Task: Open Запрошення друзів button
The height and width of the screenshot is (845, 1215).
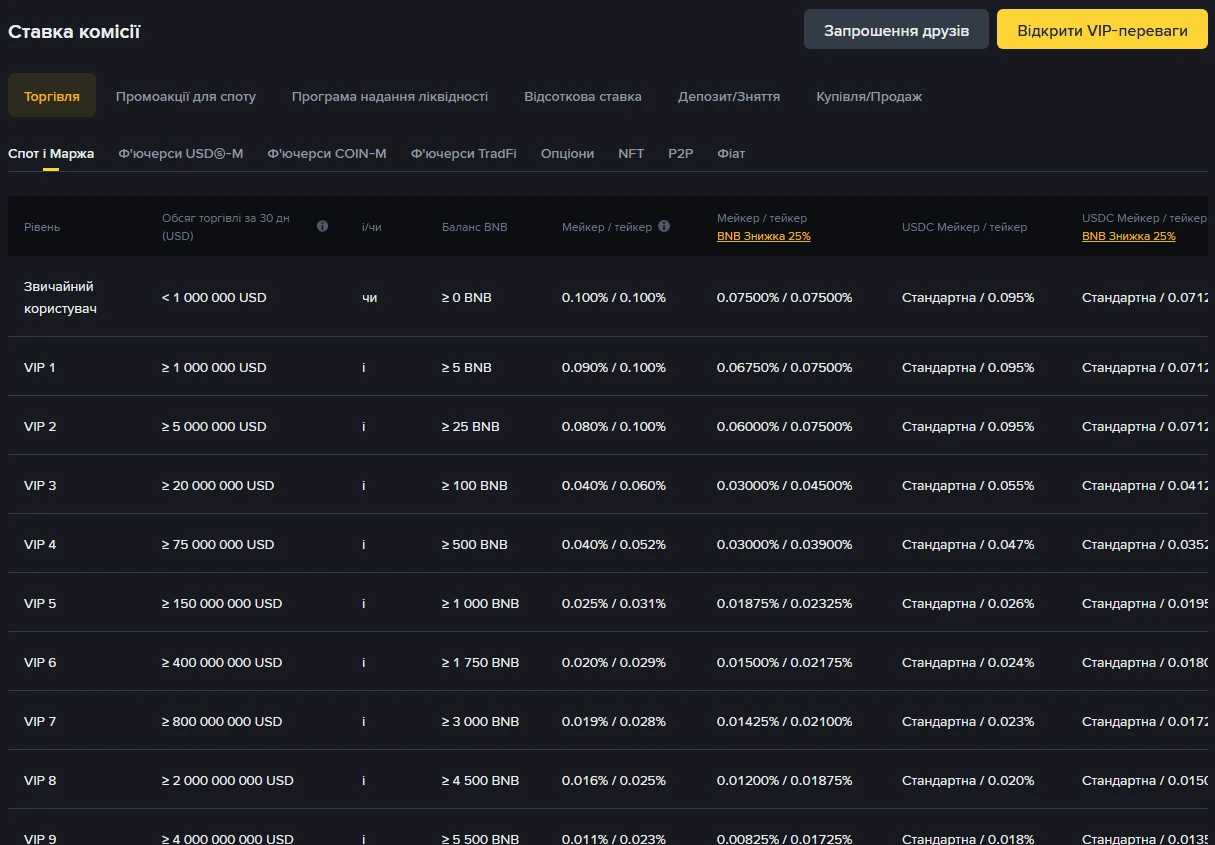Action: [896, 30]
